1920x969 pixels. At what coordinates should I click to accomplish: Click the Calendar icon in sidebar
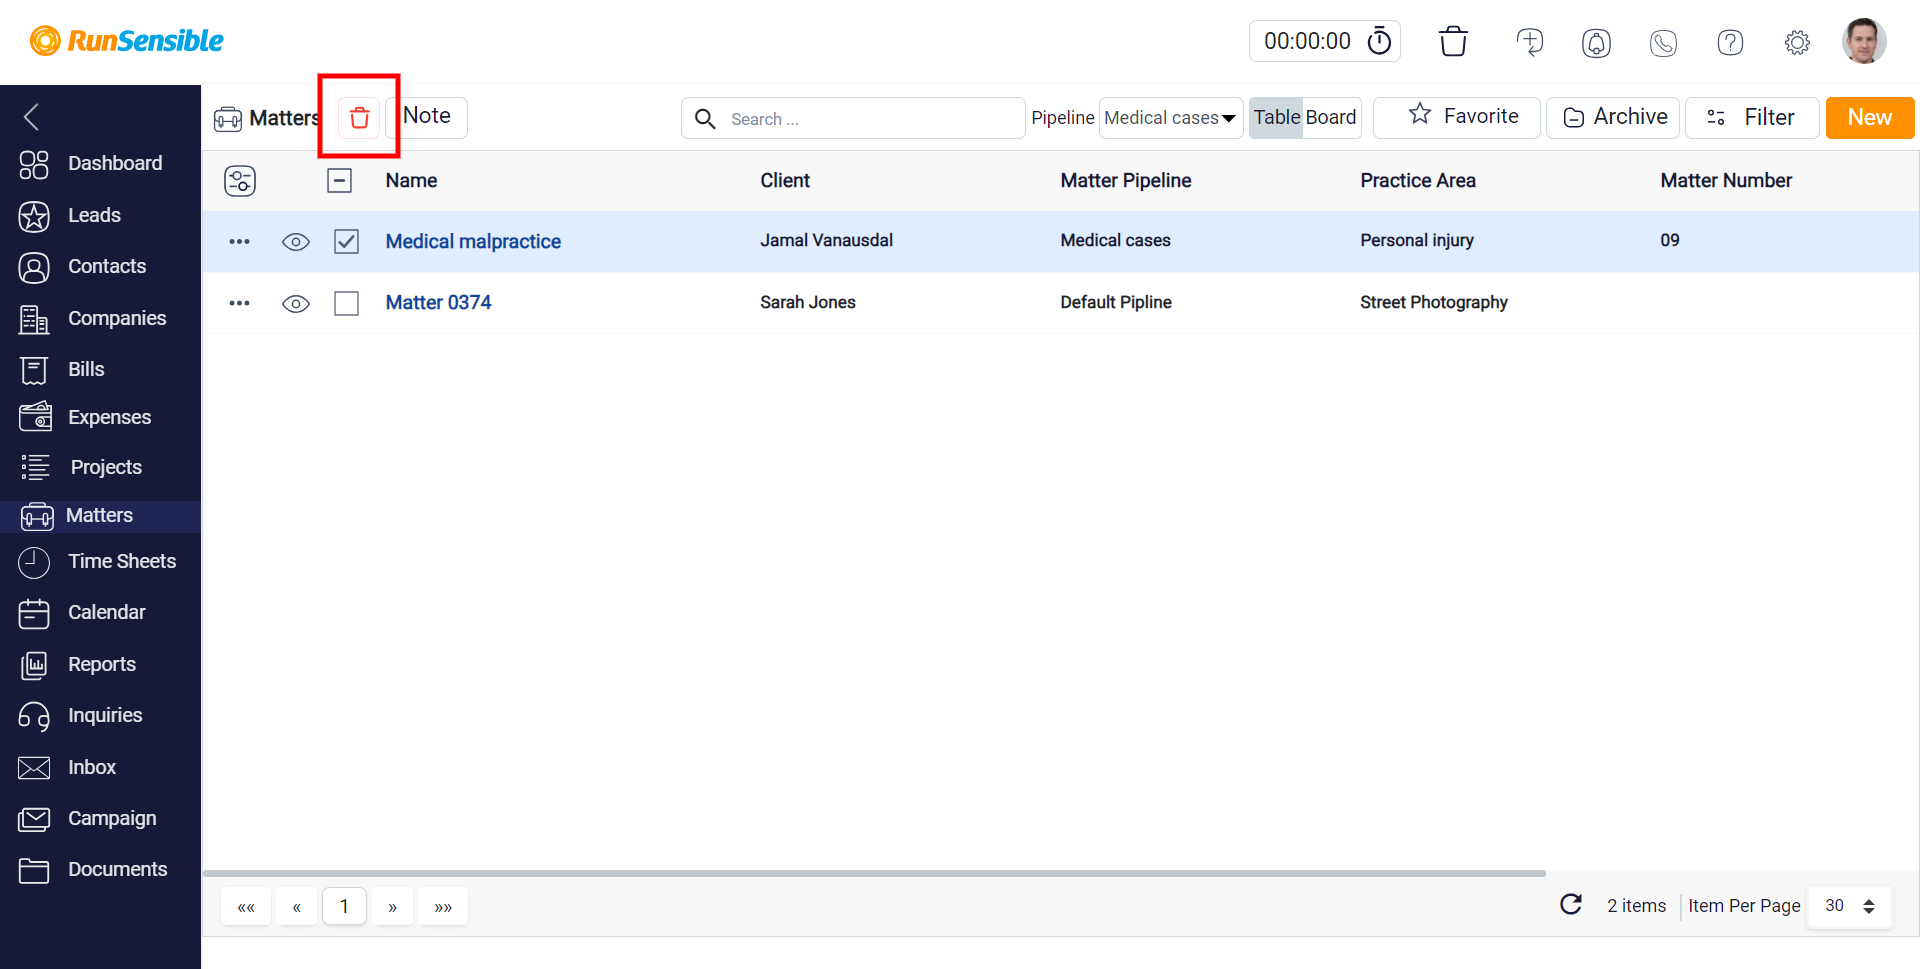(34, 613)
